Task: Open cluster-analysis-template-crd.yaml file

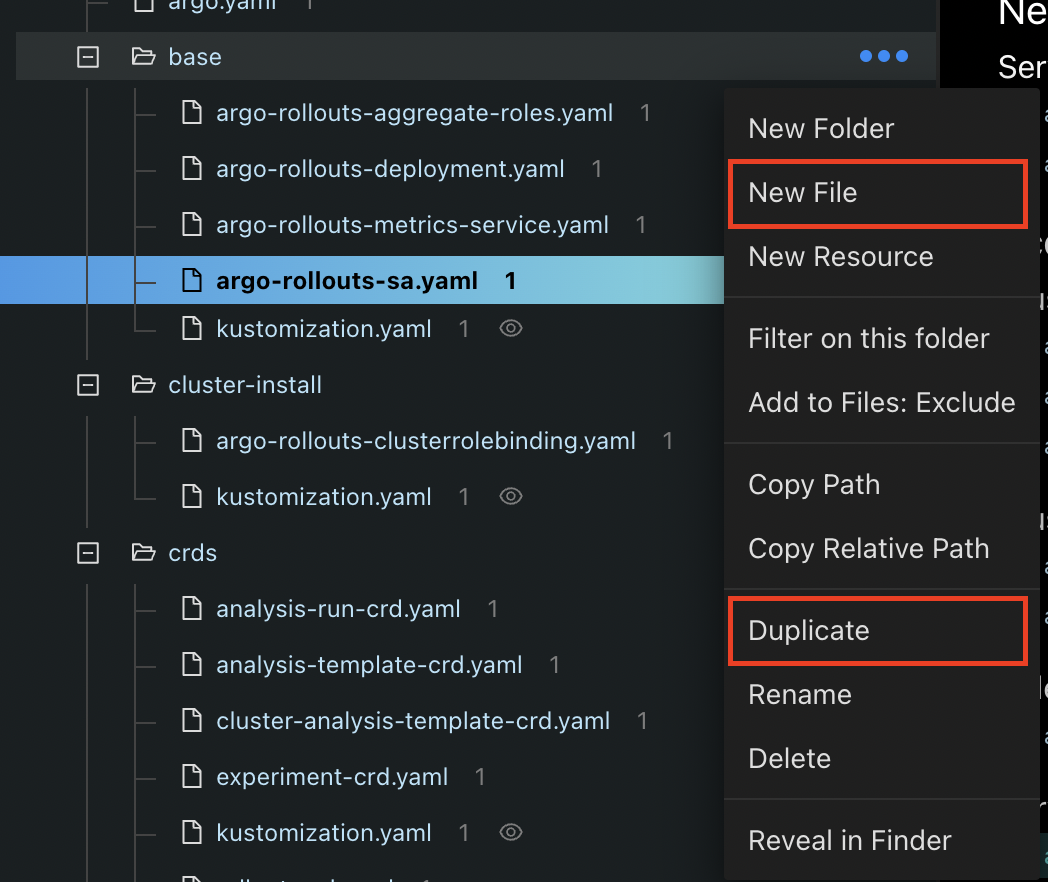Action: pyautogui.click(x=413, y=721)
